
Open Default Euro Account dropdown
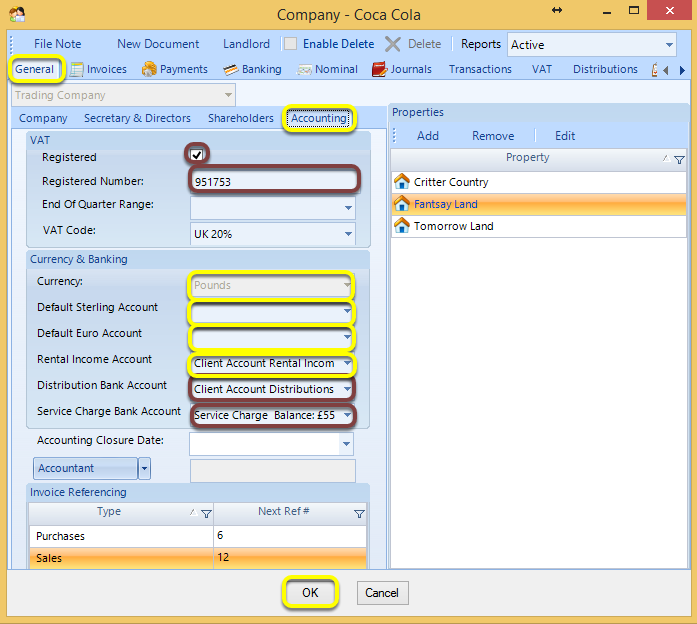(347, 336)
